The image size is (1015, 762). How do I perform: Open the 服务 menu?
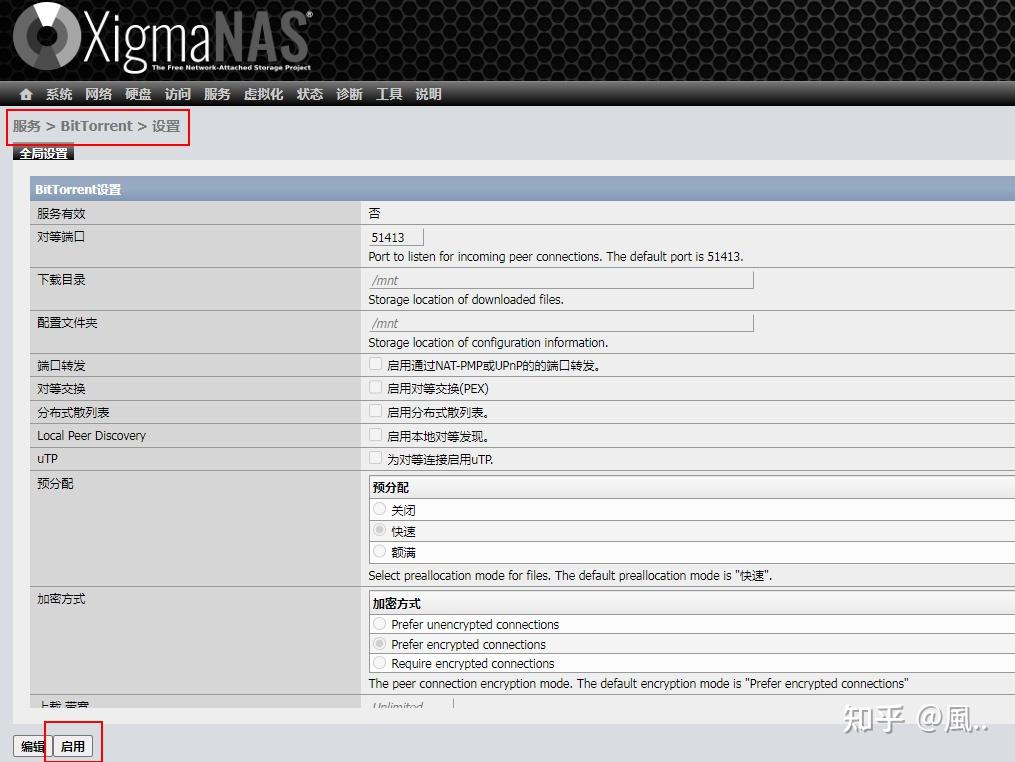point(214,94)
